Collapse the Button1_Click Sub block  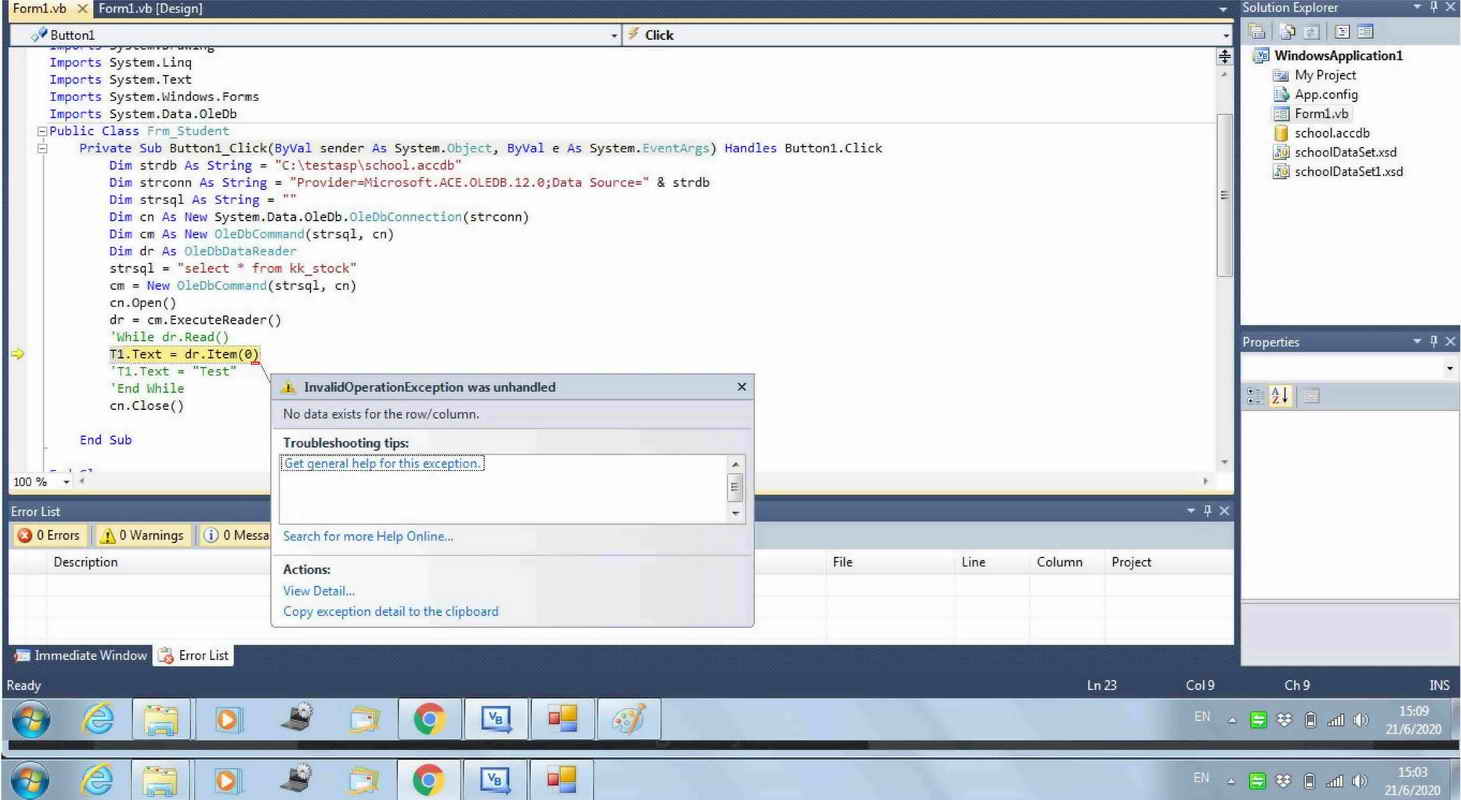click(41, 148)
